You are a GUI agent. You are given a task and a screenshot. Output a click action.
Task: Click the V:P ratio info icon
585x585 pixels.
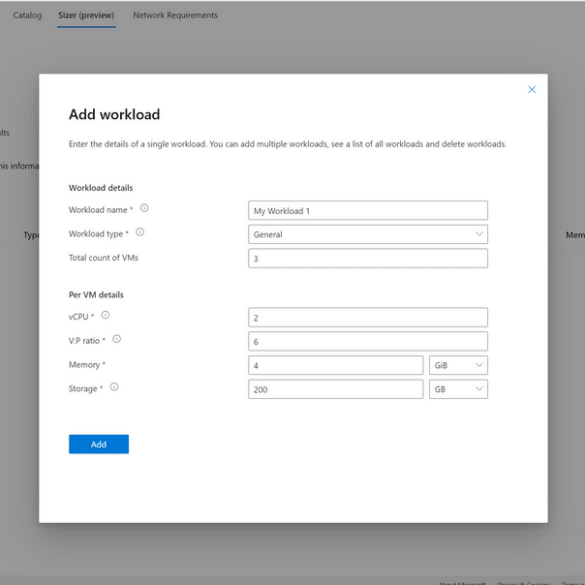coord(117,339)
